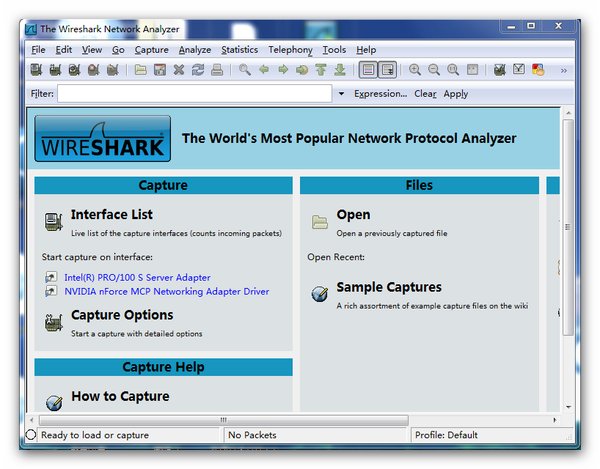Click the Zoom Out toolbar icon
Viewport: 600px width, 469px height.
434,70
